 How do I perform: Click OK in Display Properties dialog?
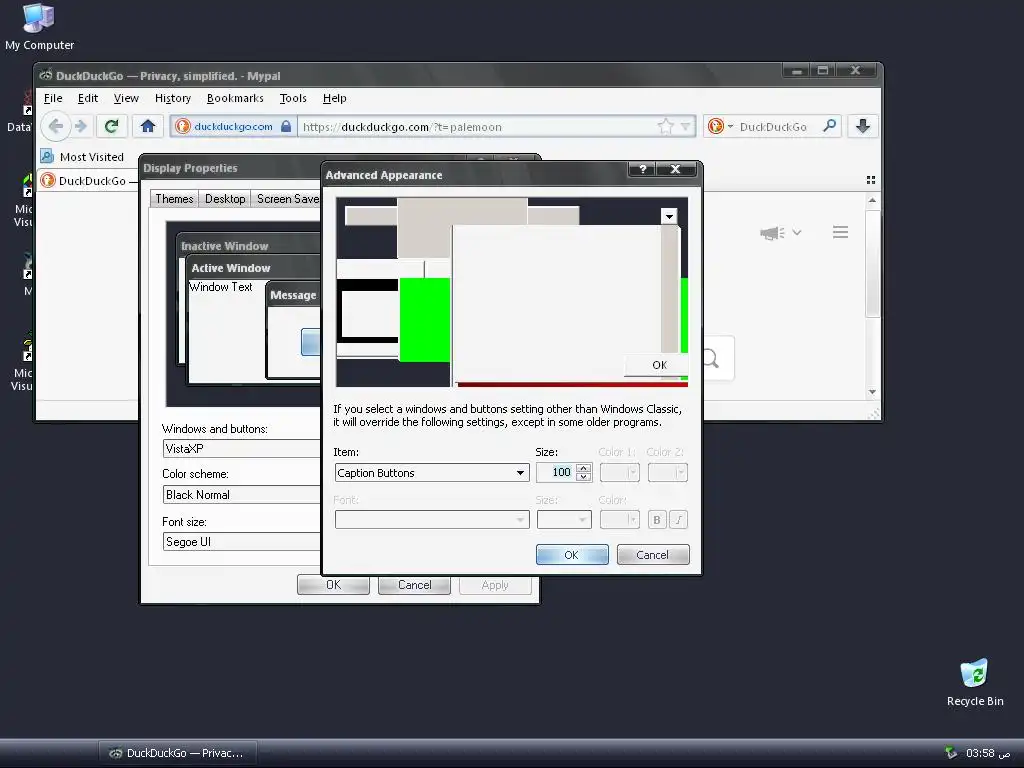click(333, 584)
